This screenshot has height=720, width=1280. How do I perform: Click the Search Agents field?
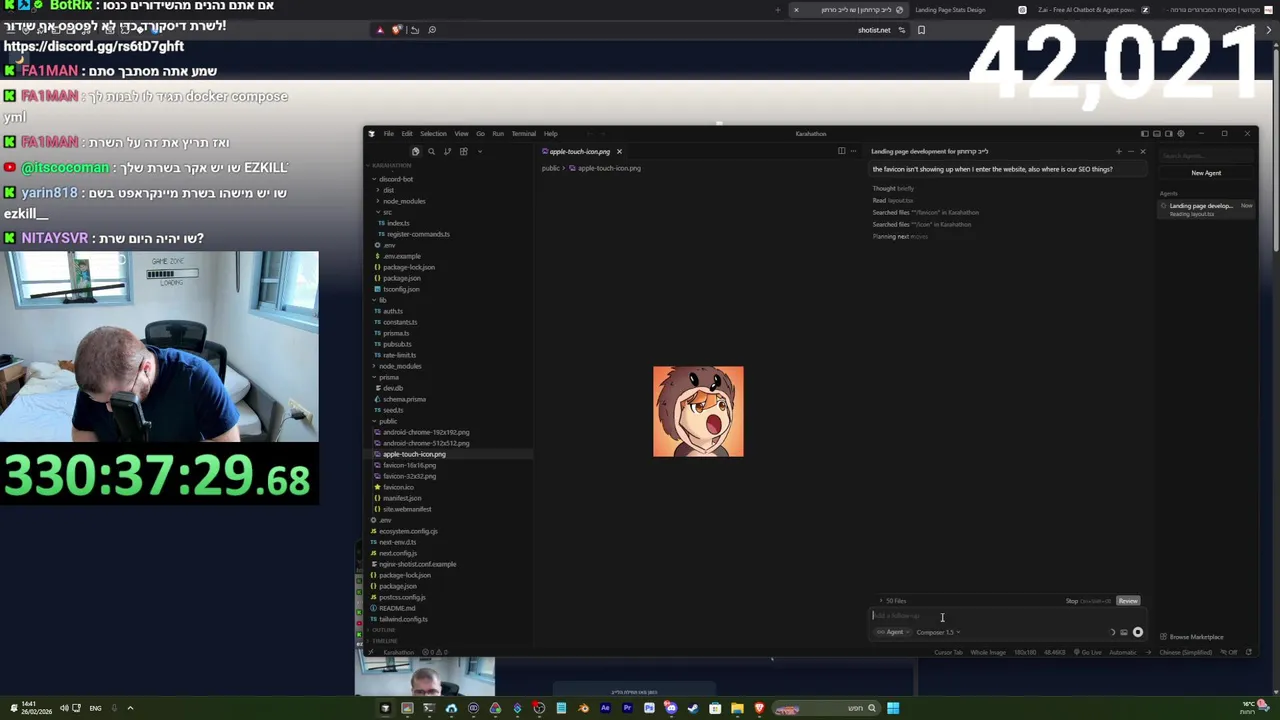1206,155
